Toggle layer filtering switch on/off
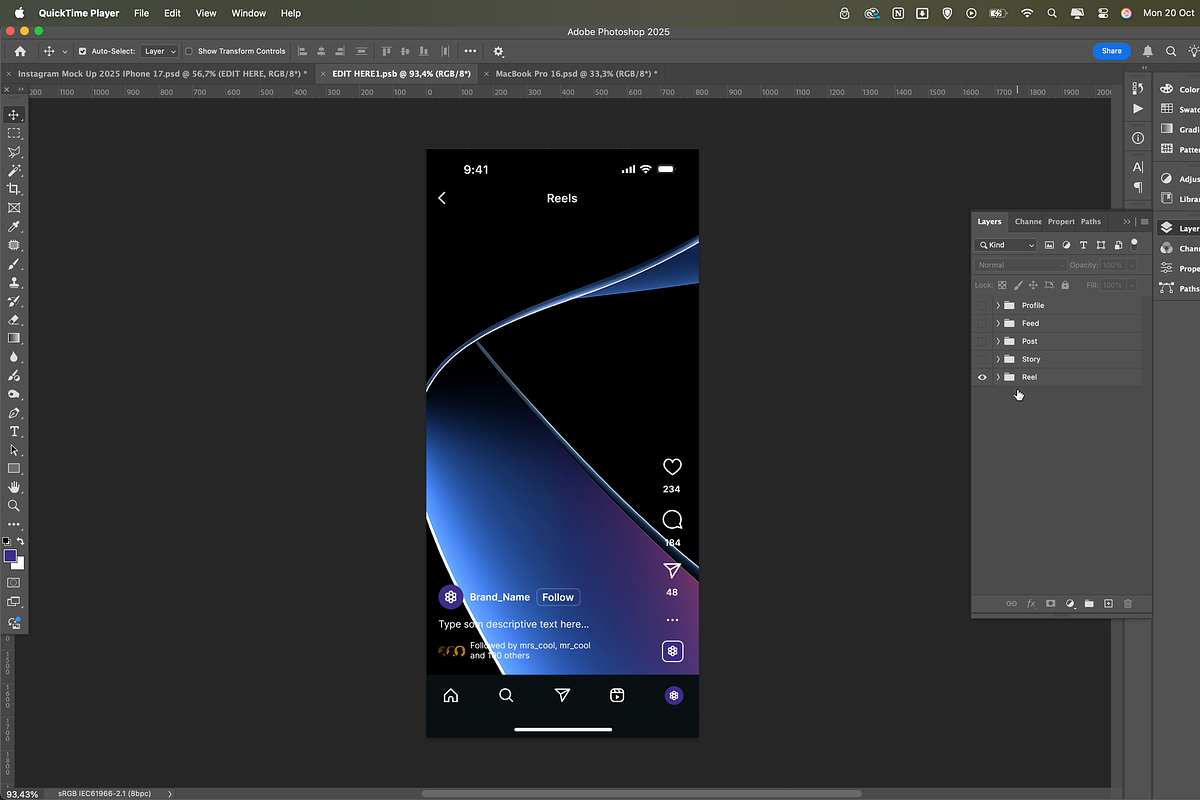Screen dimensions: 1200x800 coord(1134,243)
